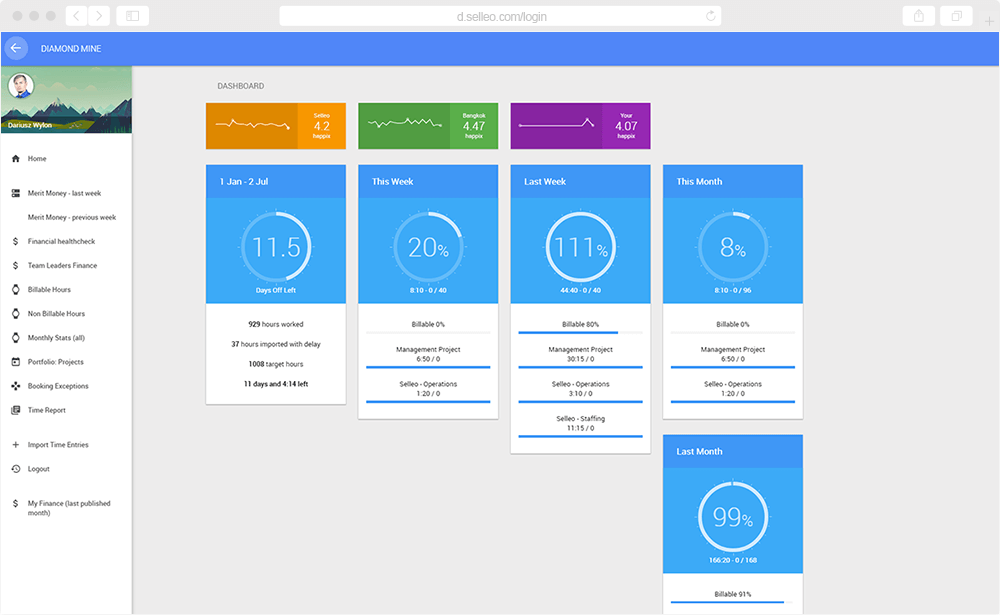This screenshot has width=1000, height=615.
Task: Click the Portfolio: Projects calendar icon
Action: pos(16,362)
